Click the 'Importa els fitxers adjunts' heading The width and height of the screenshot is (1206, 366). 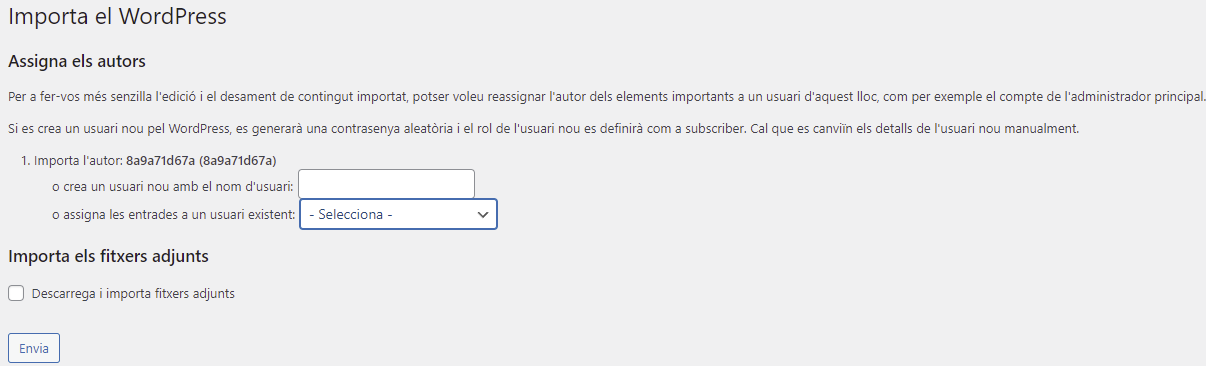point(108,256)
